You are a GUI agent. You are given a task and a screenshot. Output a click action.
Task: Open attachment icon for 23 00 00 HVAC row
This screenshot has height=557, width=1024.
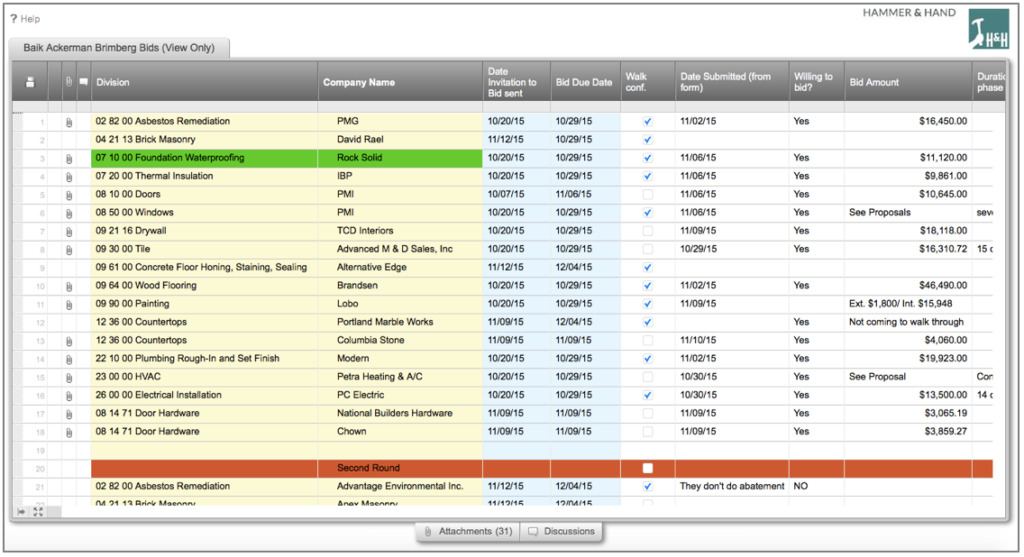[69, 377]
